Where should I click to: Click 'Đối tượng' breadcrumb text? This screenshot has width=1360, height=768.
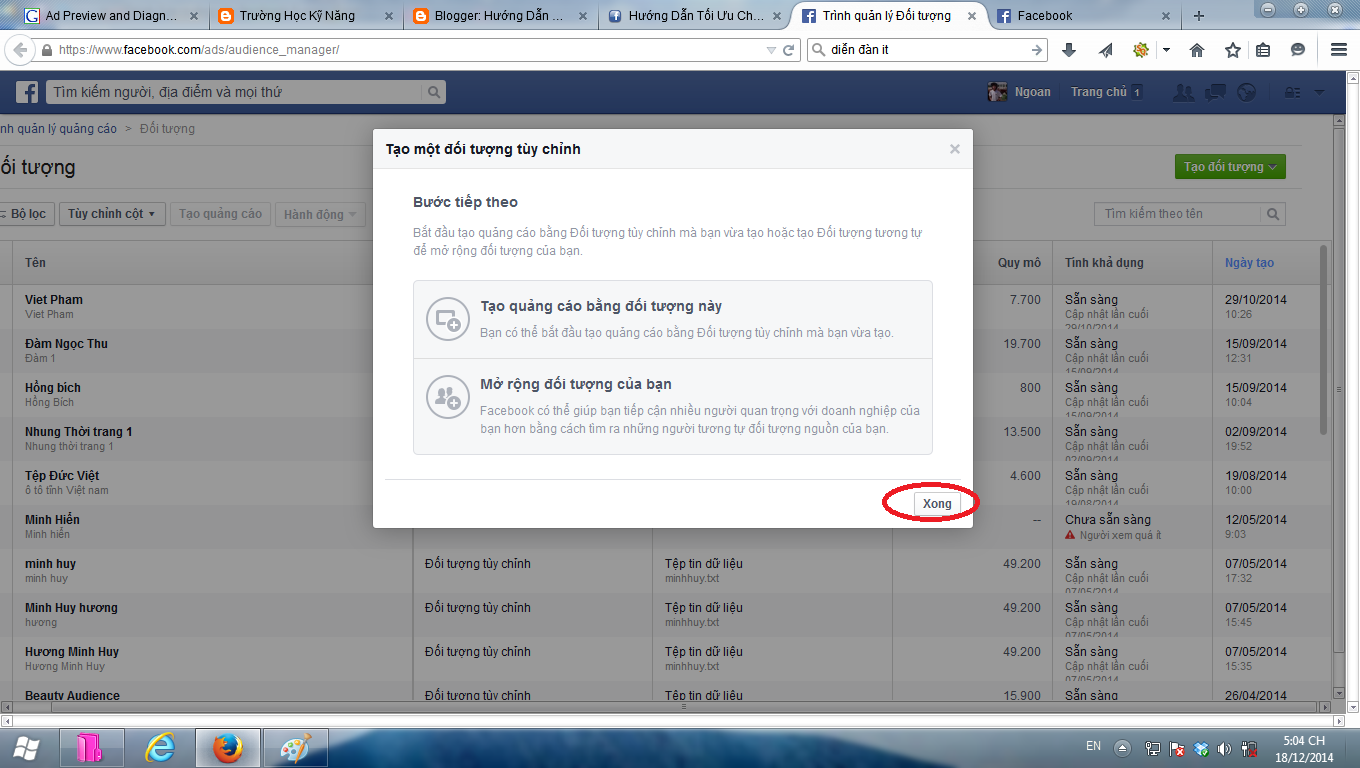tap(167, 129)
